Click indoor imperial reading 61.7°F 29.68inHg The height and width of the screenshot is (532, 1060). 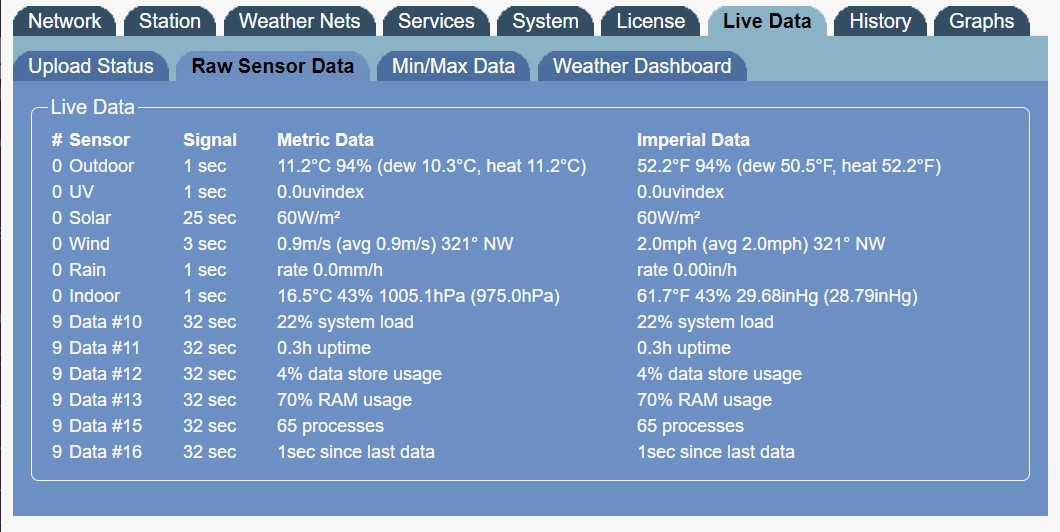pyautogui.click(x=777, y=296)
